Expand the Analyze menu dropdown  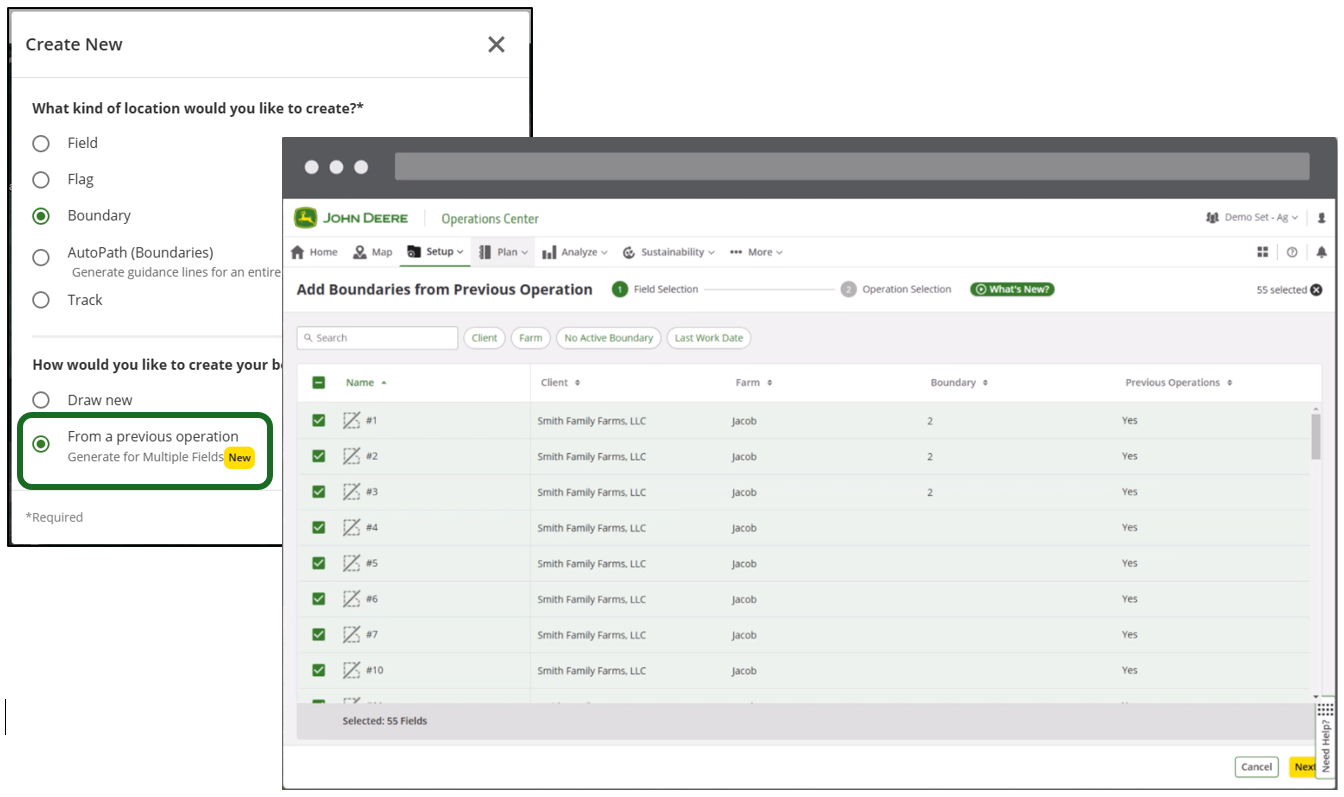click(x=575, y=252)
